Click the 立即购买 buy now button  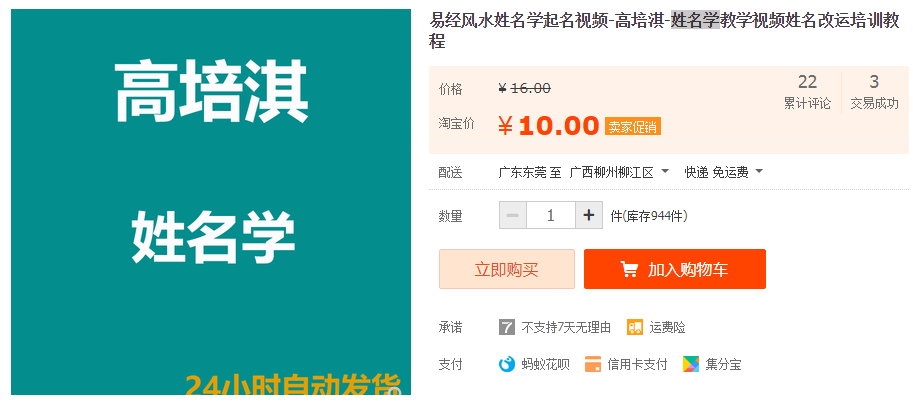tap(506, 269)
